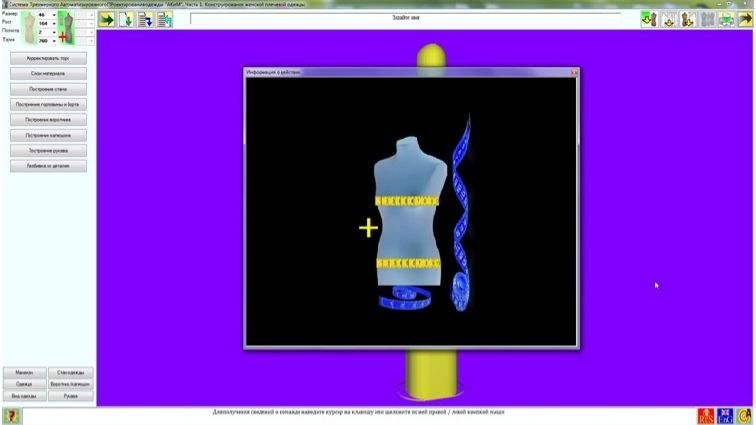756x425 pixels.
Task: Switch to Russian with the red RUS icon
Action: [x=706, y=416]
